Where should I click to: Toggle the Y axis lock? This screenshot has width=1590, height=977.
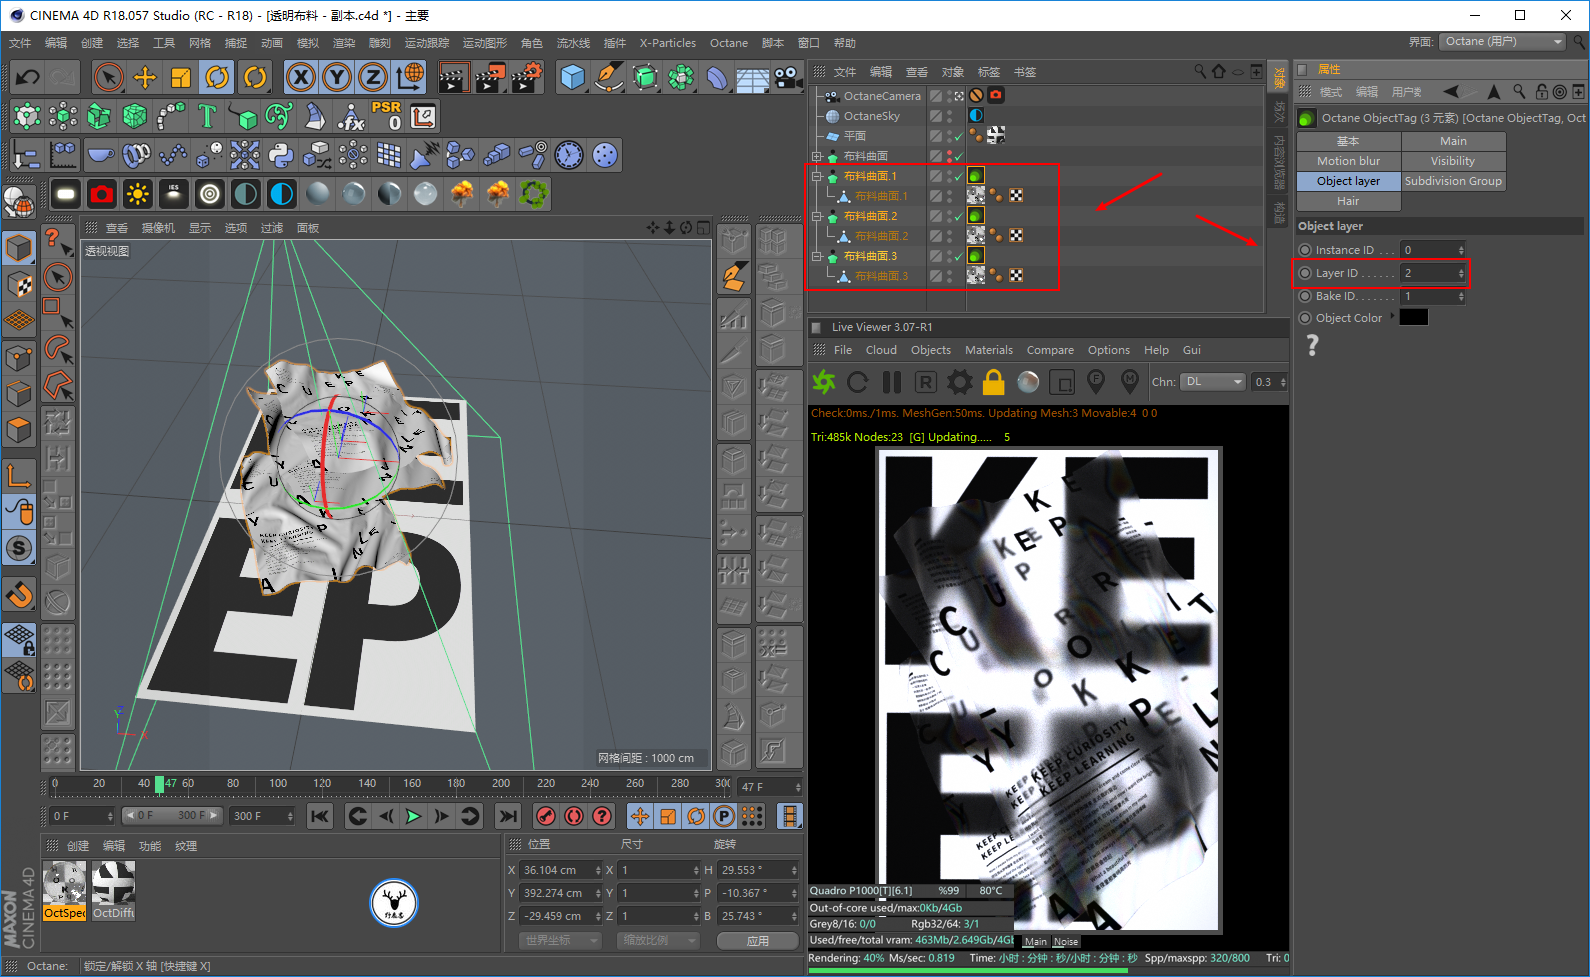337,77
